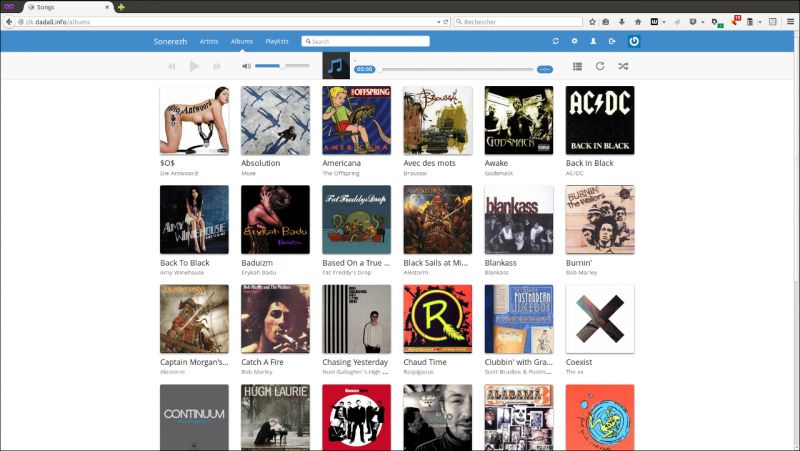Image resolution: width=800 pixels, height=451 pixels.
Task: Open the play queue list icon
Action: point(577,66)
